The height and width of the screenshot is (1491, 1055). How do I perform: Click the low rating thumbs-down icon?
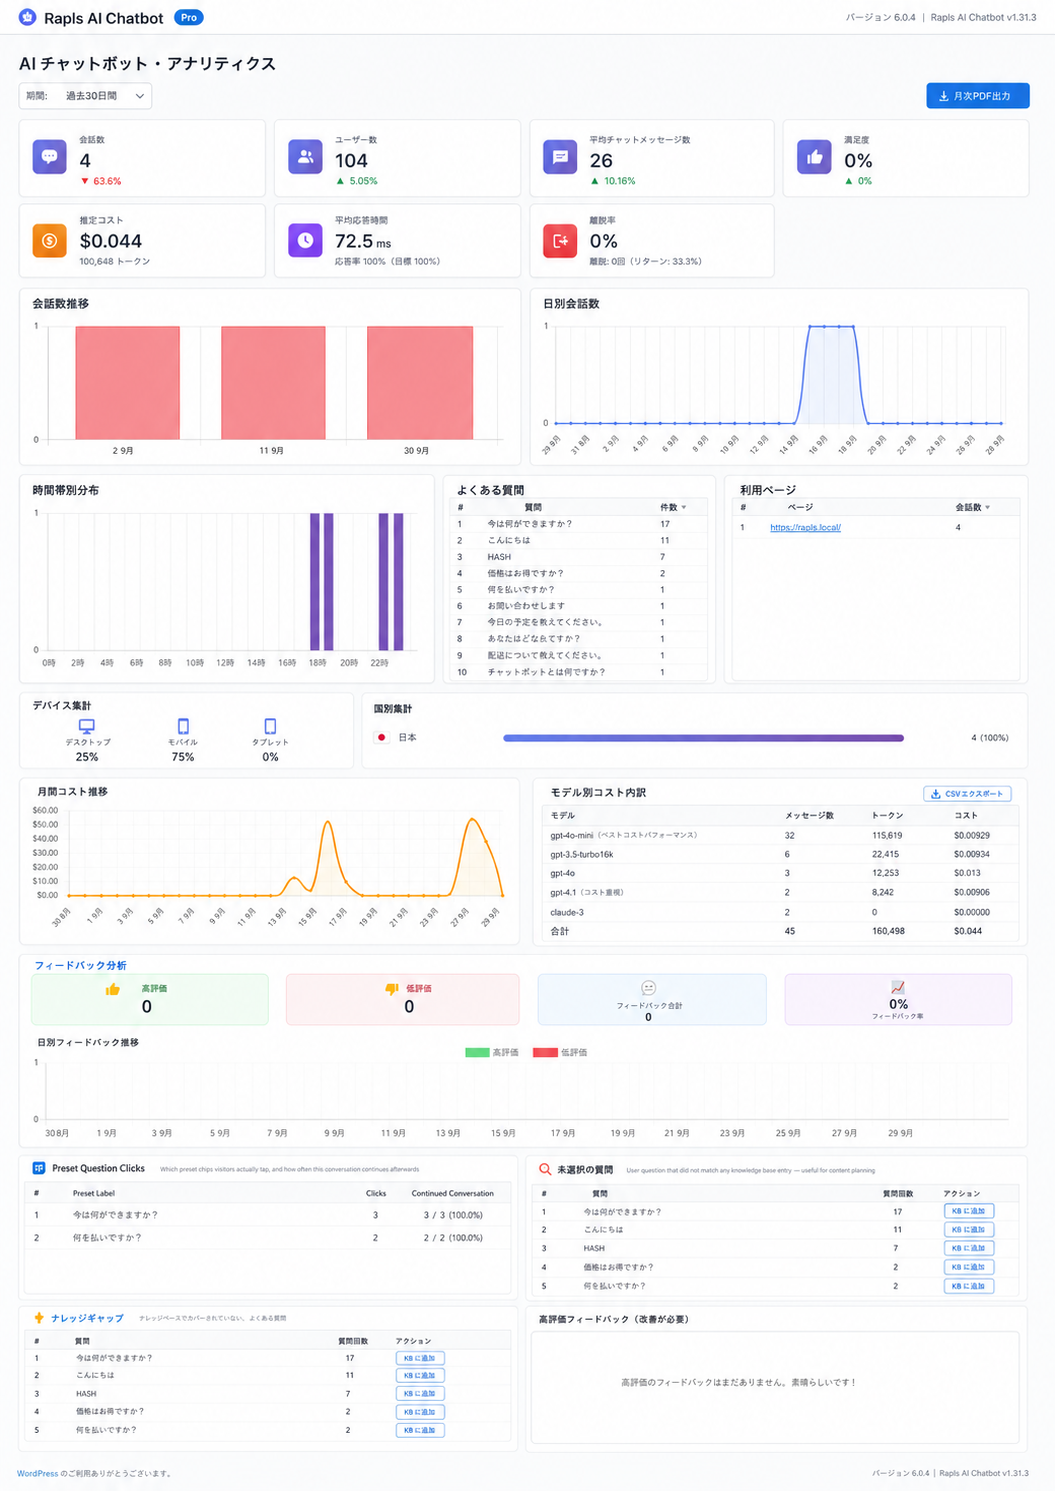pos(392,989)
